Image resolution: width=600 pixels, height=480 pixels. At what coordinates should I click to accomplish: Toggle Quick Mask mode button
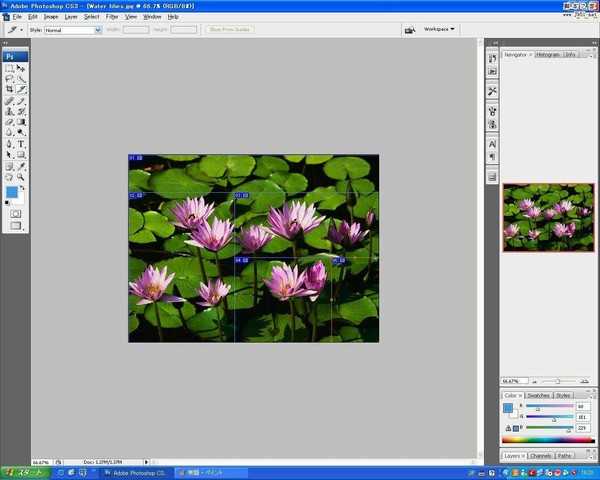pos(15,213)
